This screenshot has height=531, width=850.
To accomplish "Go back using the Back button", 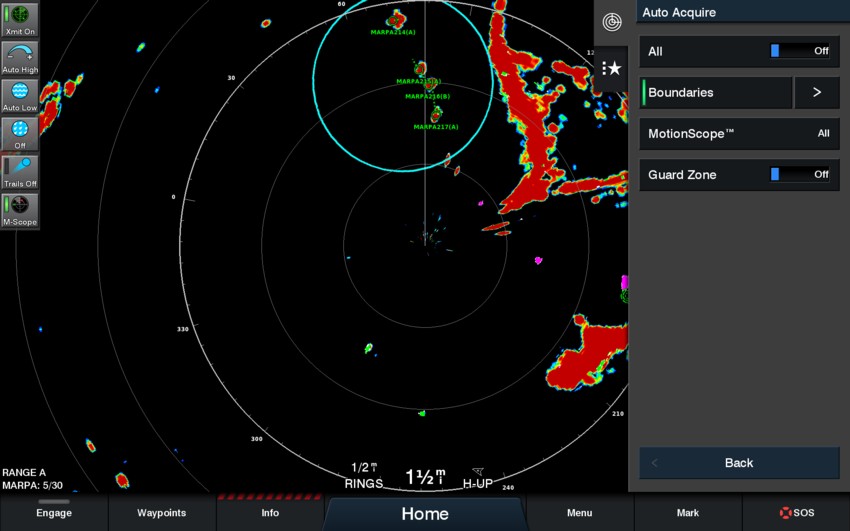I will (739, 463).
